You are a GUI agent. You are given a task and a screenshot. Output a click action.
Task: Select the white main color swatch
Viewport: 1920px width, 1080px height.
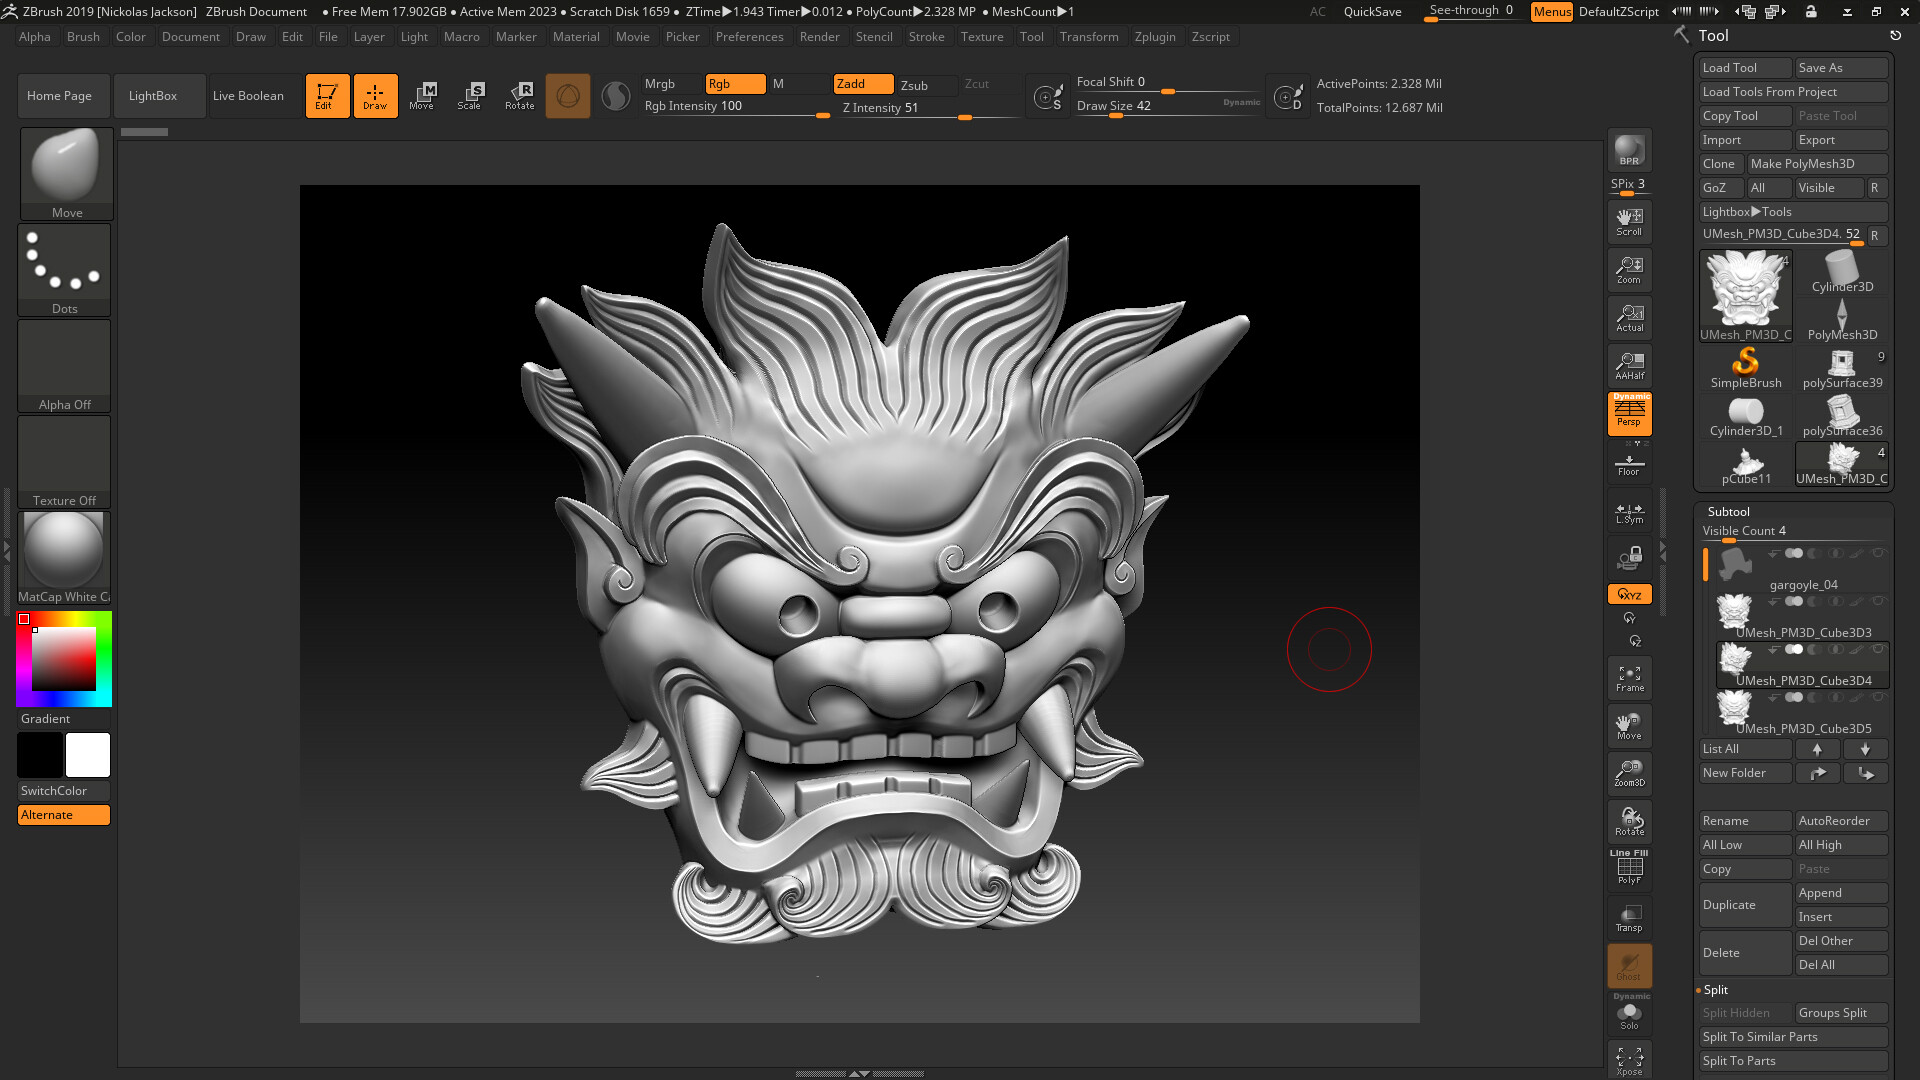[x=88, y=755]
